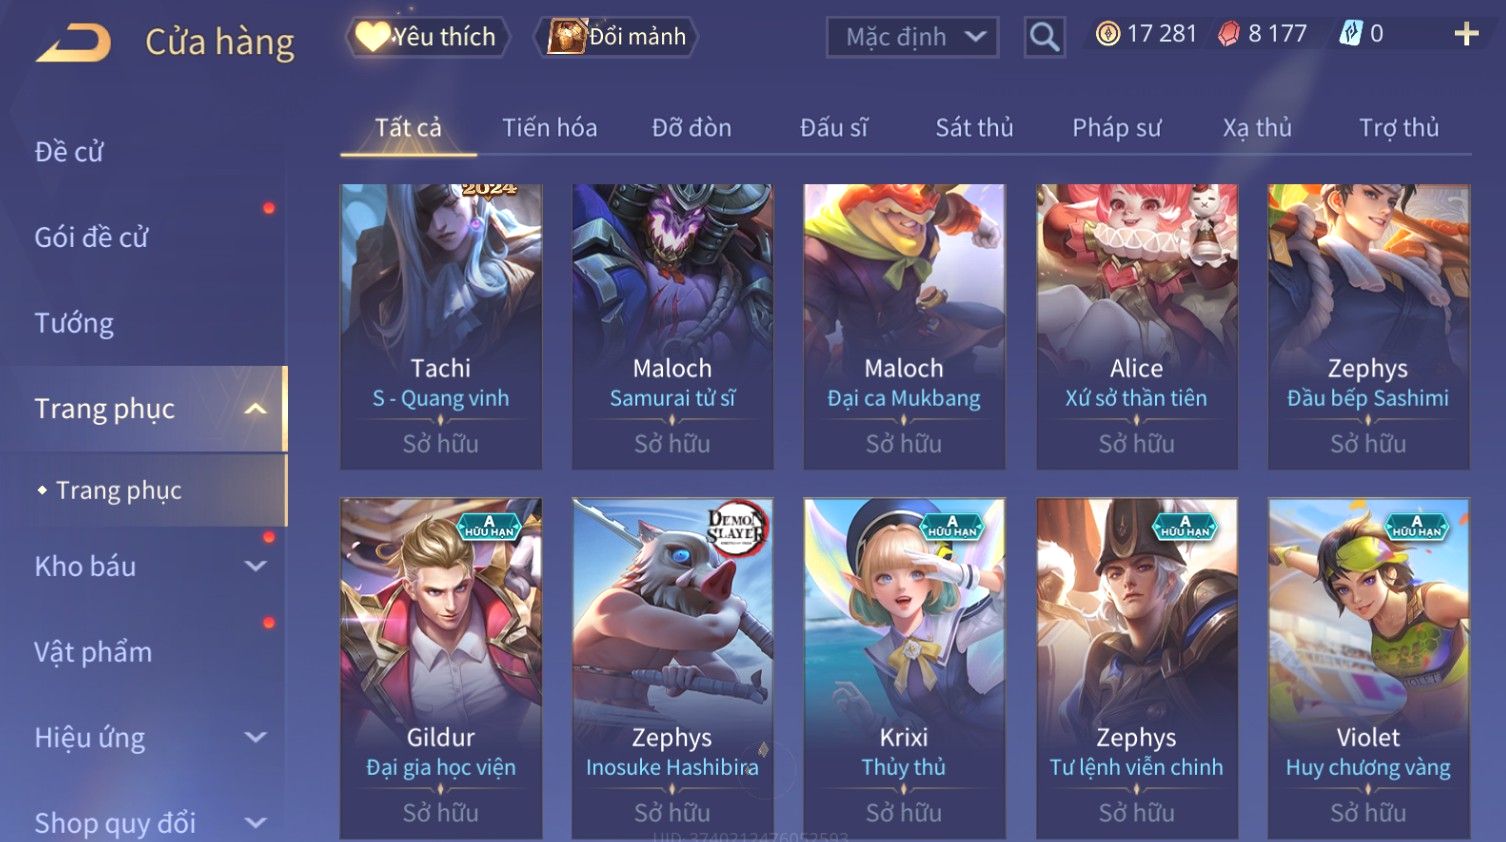Go back using the golden return arrow
This screenshot has width=1506, height=842.
73,43
